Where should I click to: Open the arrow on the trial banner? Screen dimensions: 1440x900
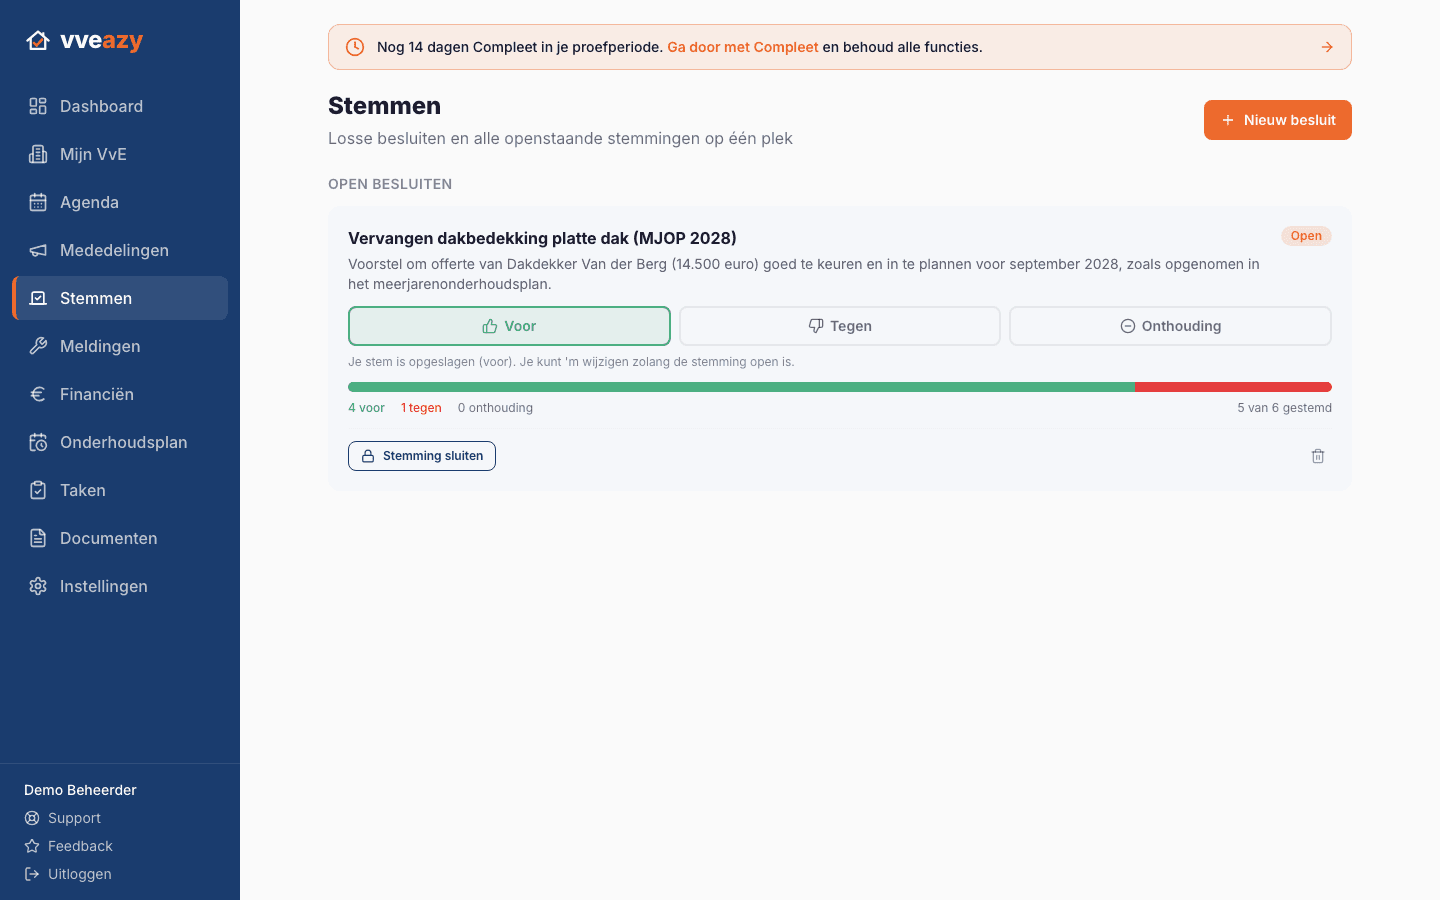[x=1327, y=47]
